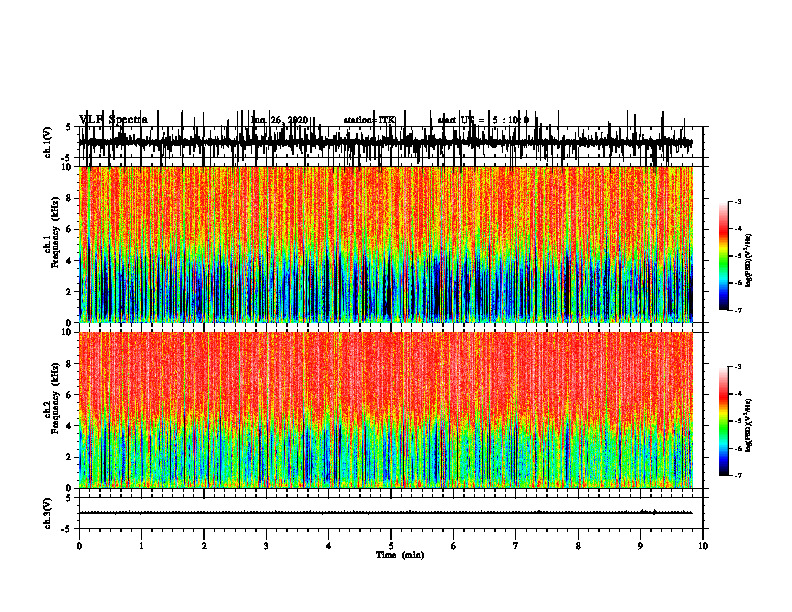This screenshot has height=612, width=792.
Task: Click the '5' tick of ch.1(V) axis
Action: pos(69,128)
